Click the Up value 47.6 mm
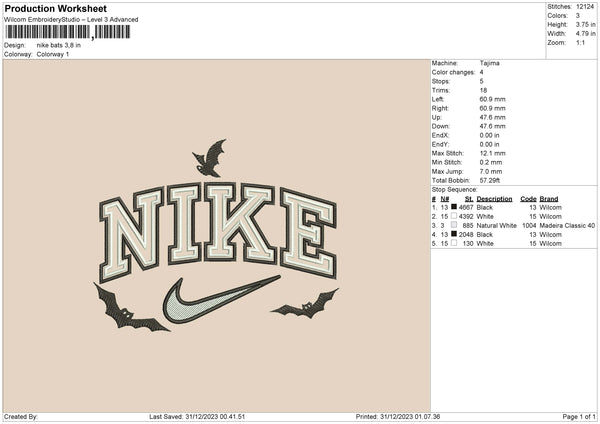 pyautogui.click(x=492, y=117)
